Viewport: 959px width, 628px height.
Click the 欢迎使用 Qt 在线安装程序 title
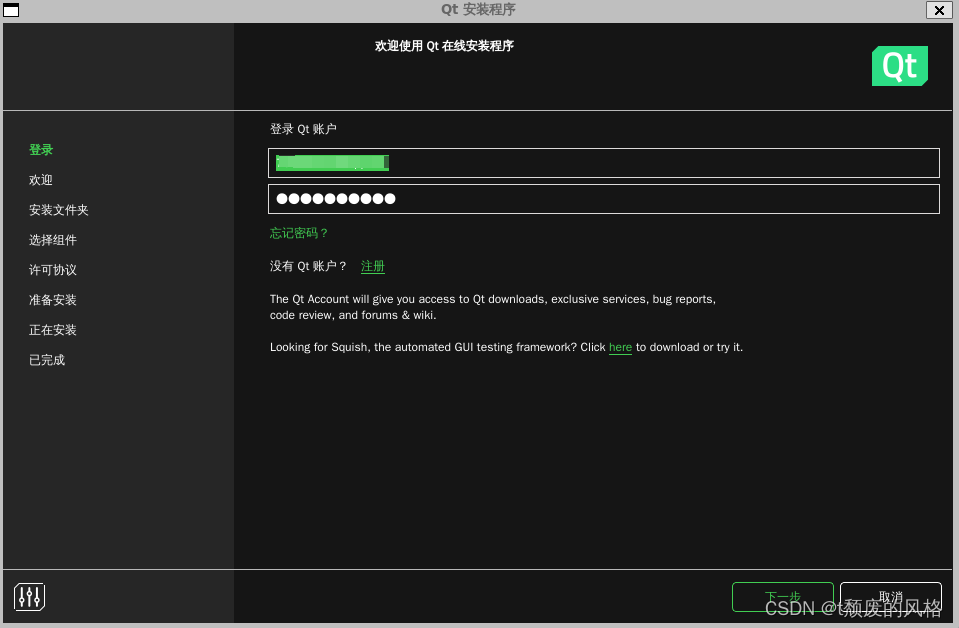coord(444,46)
